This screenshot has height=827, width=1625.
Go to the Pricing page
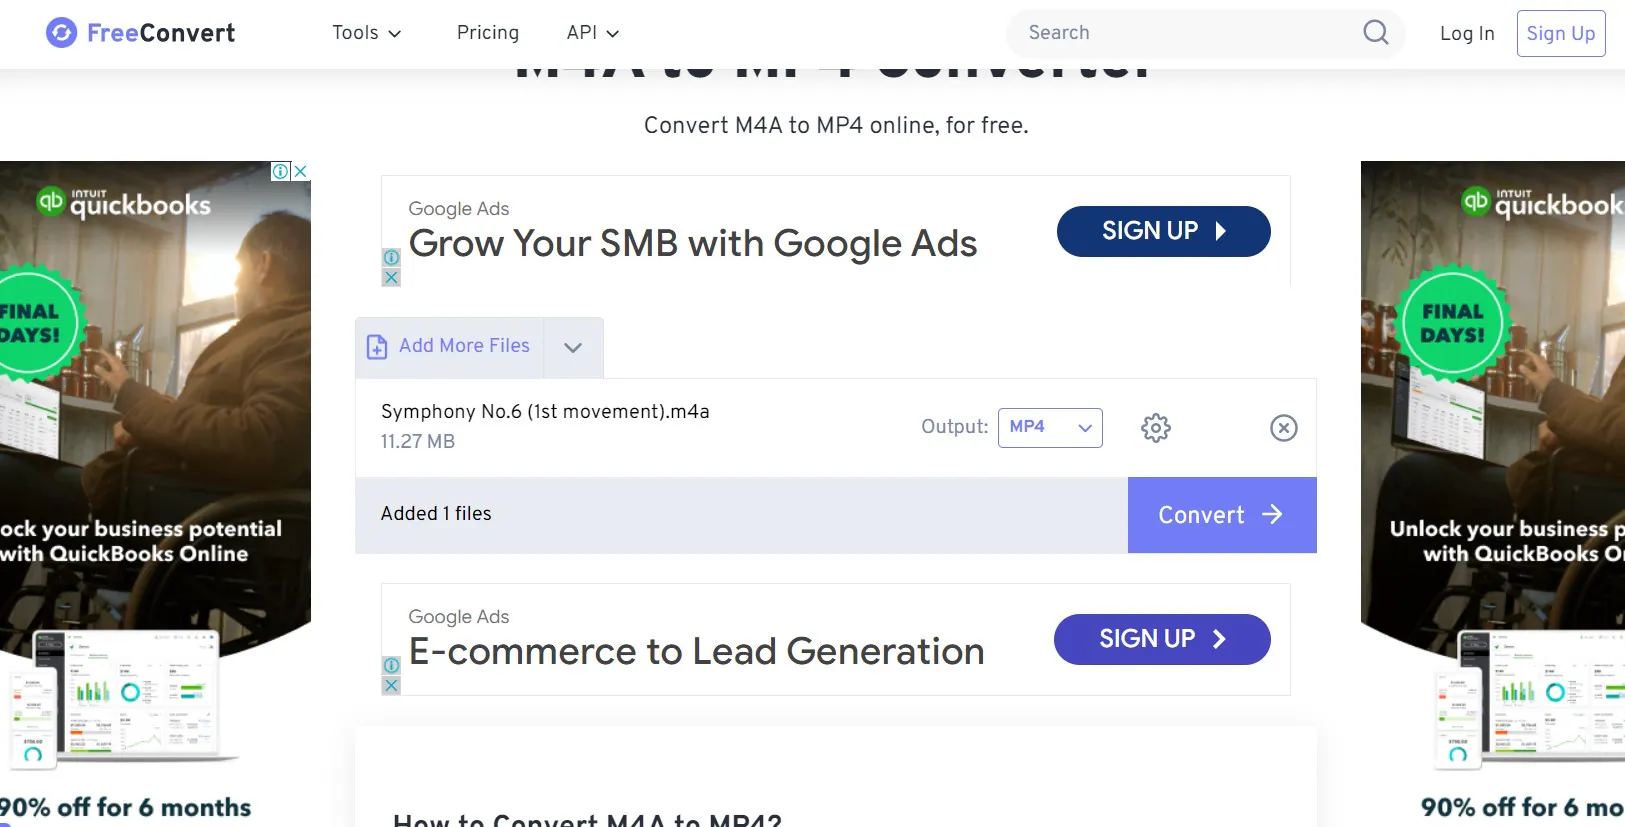coord(488,33)
